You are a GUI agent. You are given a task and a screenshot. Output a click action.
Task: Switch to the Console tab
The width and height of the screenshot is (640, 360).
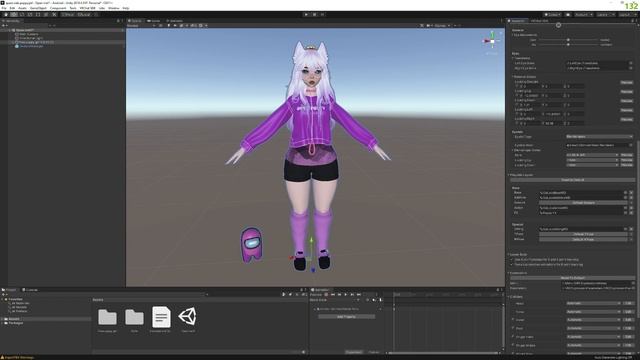[31, 290]
